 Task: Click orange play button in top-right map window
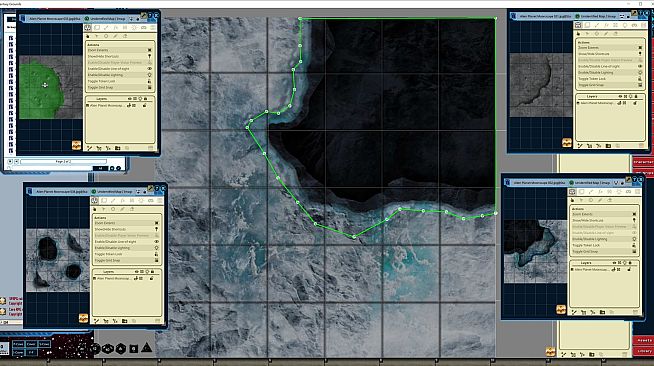pos(566,143)
